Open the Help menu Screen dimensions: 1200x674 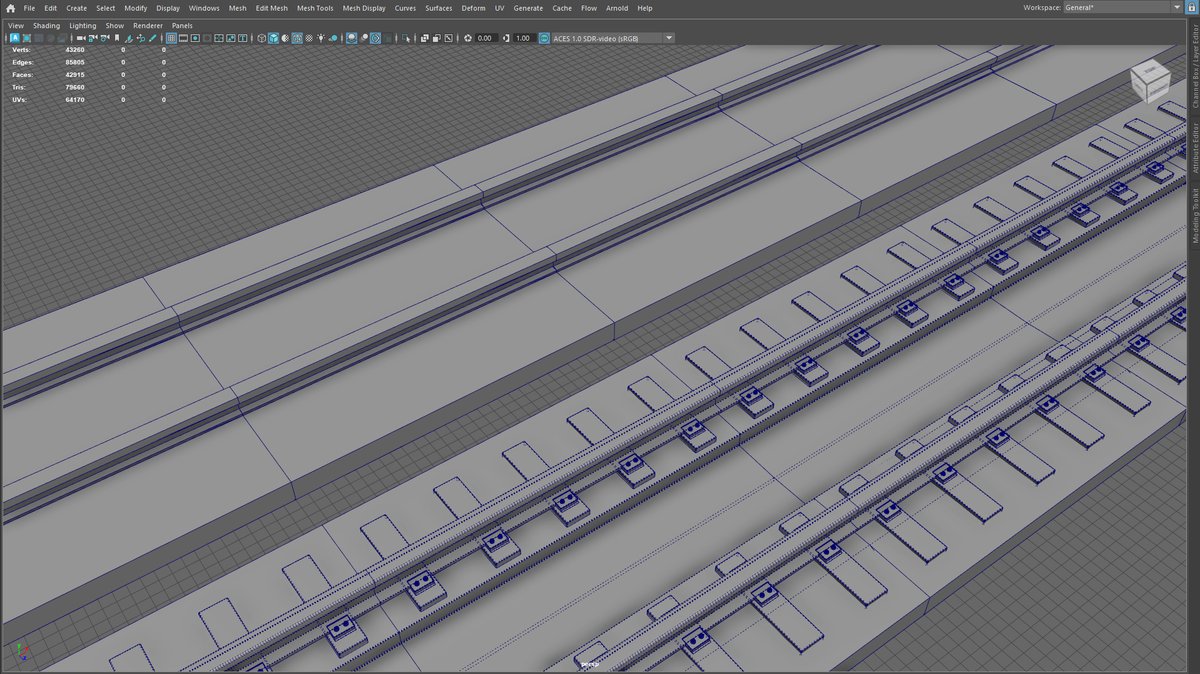point(645,8)
